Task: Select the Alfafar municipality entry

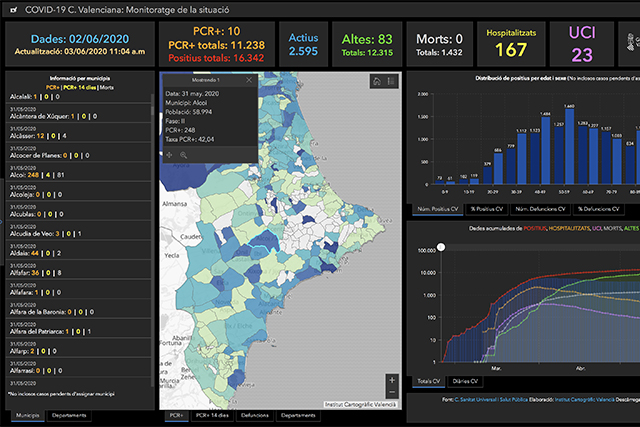Action: 78,270
